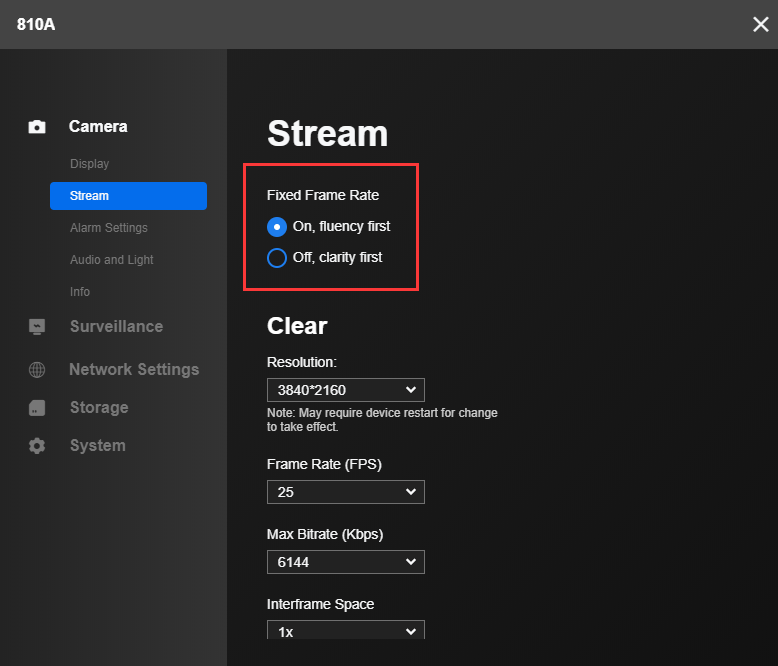Screen dimensions: 778x666
Task: Open Audio and Light settings
Action: pos(112,260)
